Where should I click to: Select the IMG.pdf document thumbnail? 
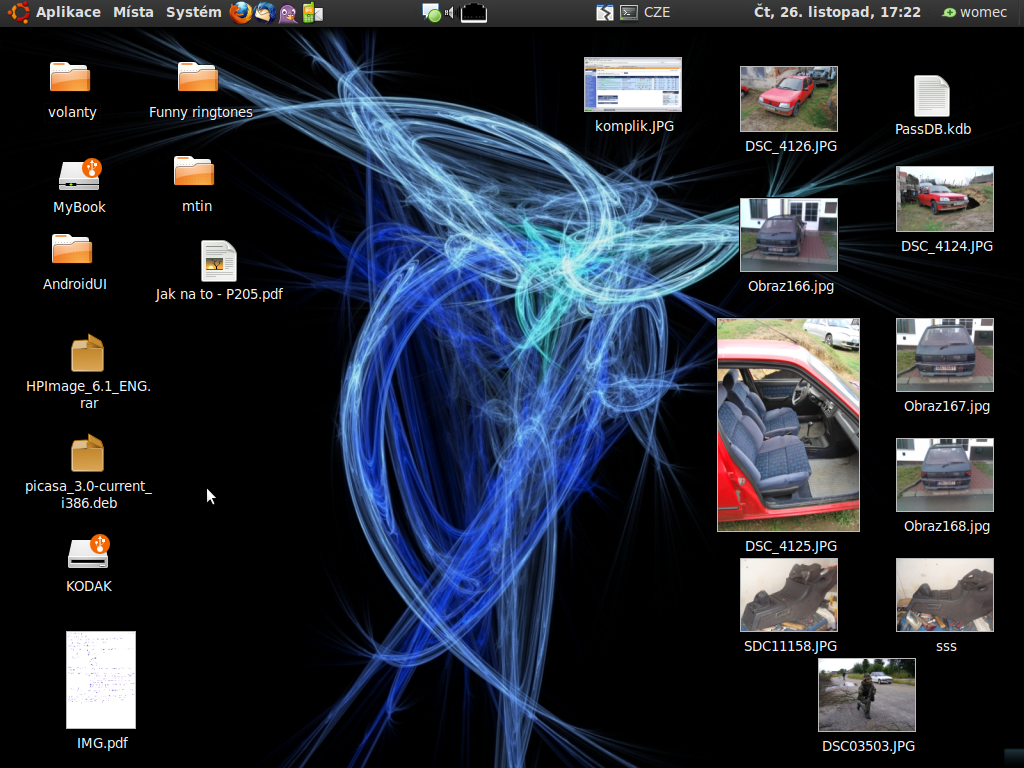point(101,680)
